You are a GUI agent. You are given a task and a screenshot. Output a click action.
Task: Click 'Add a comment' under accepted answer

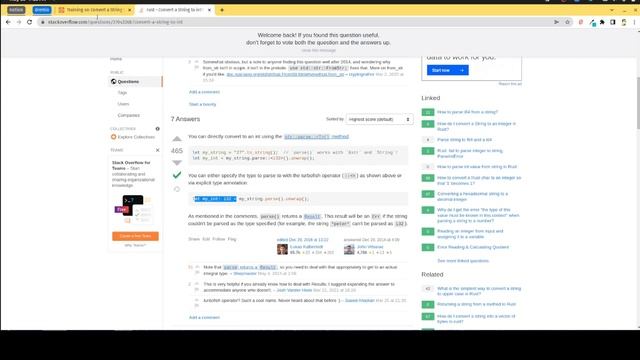pyautogui.click(x=204, y=317)
